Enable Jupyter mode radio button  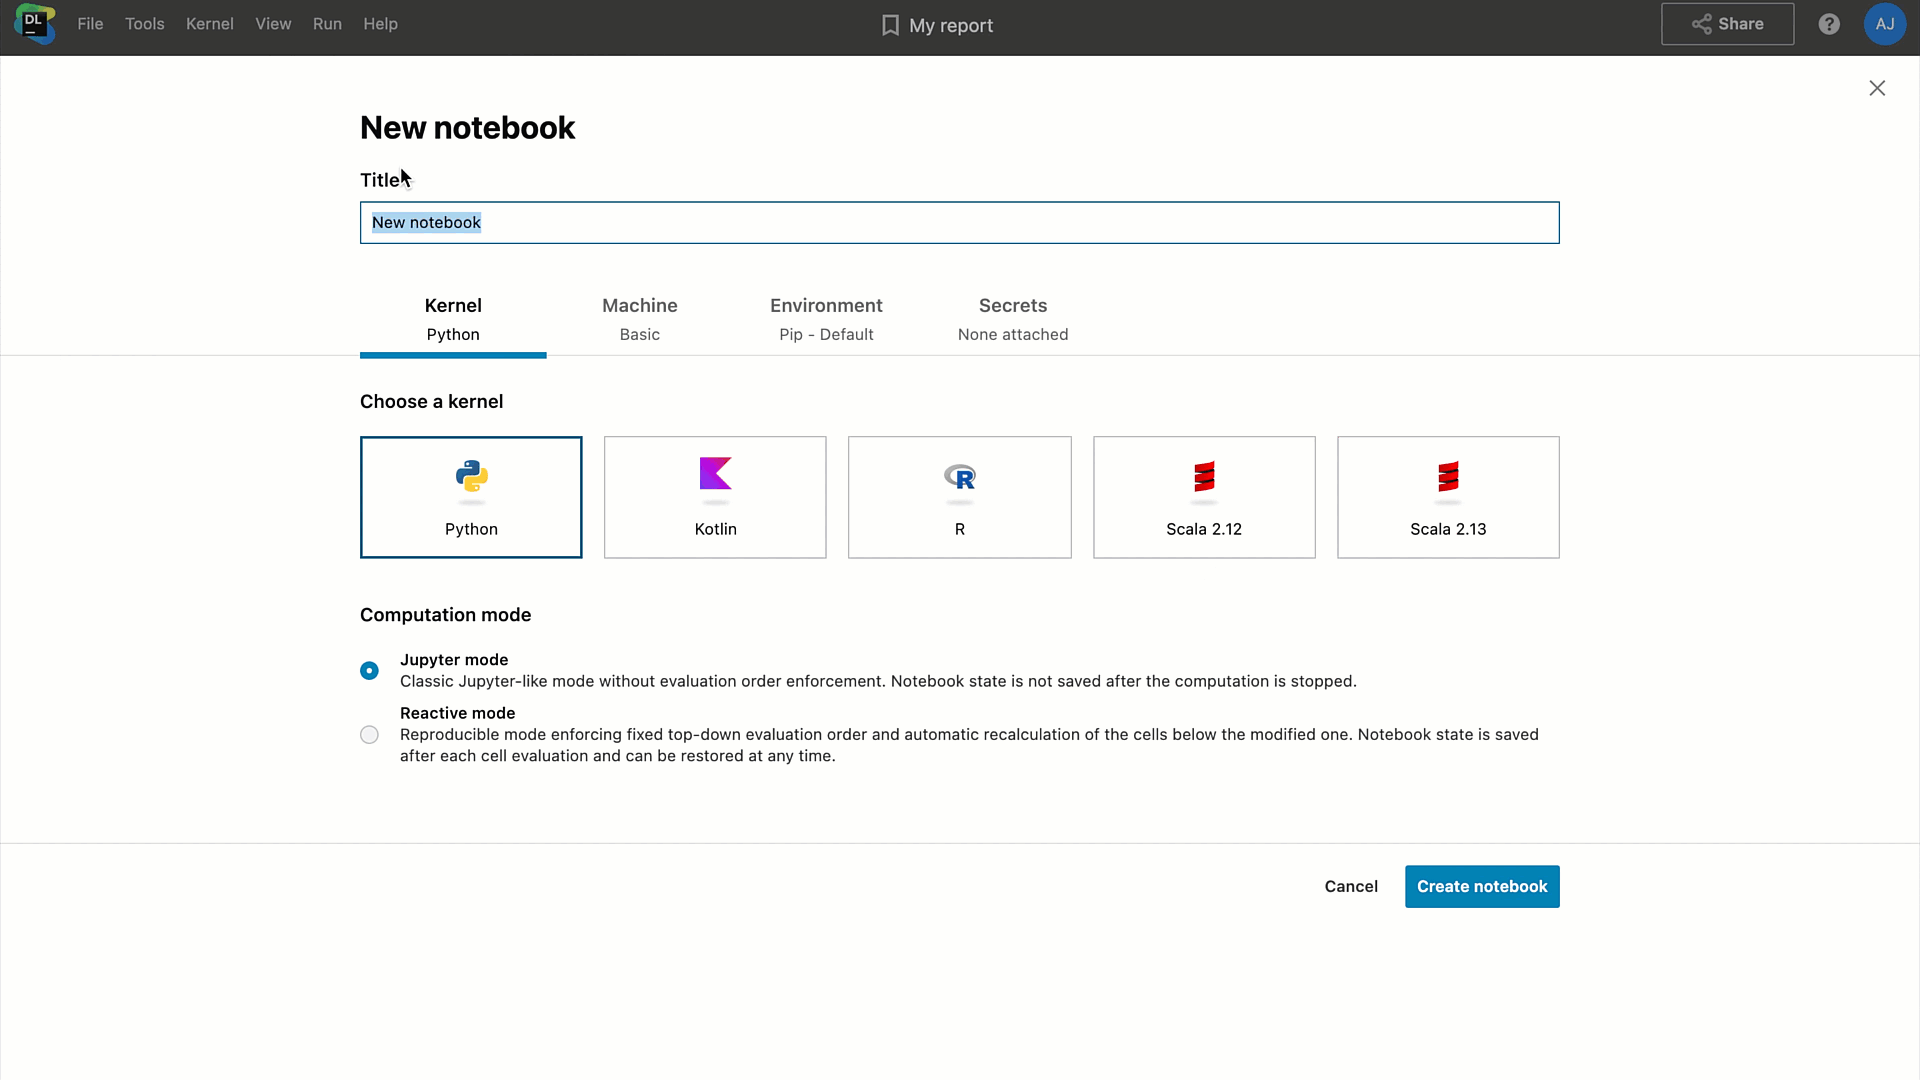[369, 670]
